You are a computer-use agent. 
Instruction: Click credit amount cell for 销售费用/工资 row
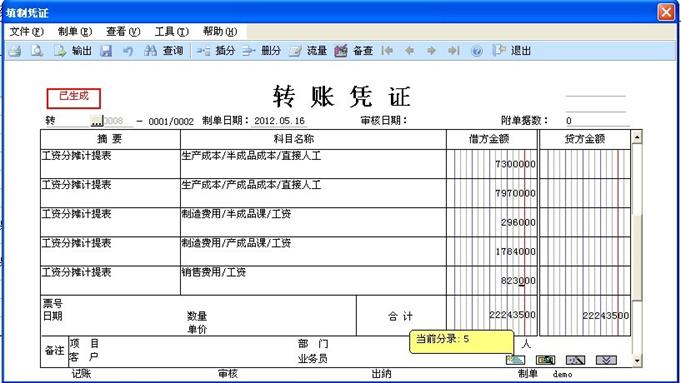tap(585, 281)
